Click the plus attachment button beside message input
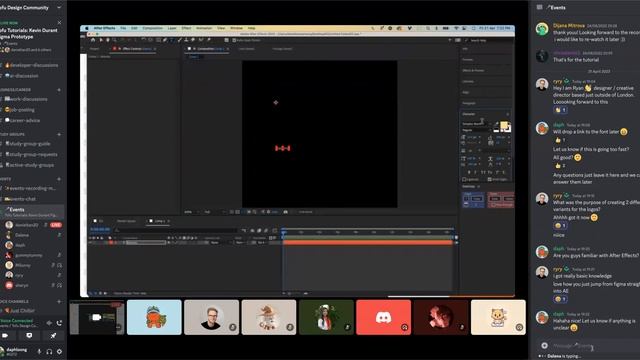This screenshot has width=640, height=360. pyautogui.click(x=544, y=346)
